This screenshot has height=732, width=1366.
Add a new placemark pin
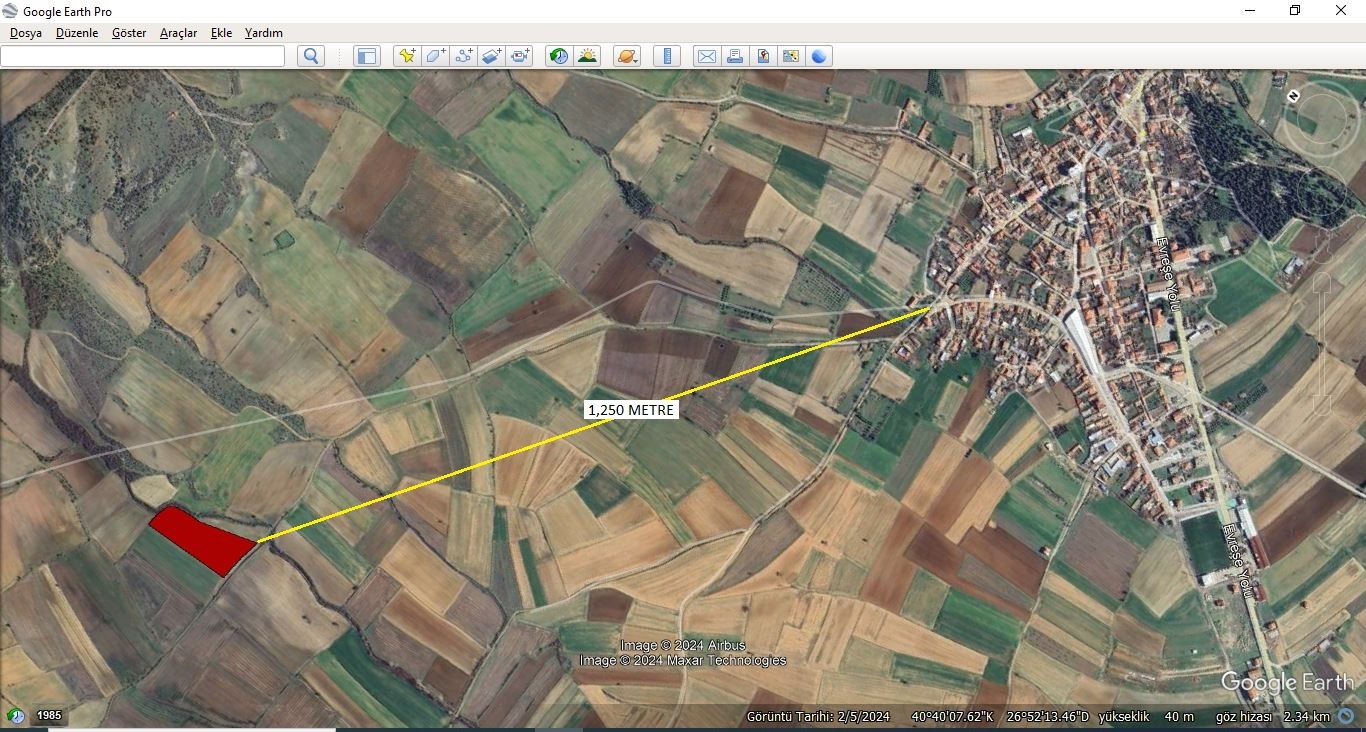pyautogui.click(x=406, y=56)
